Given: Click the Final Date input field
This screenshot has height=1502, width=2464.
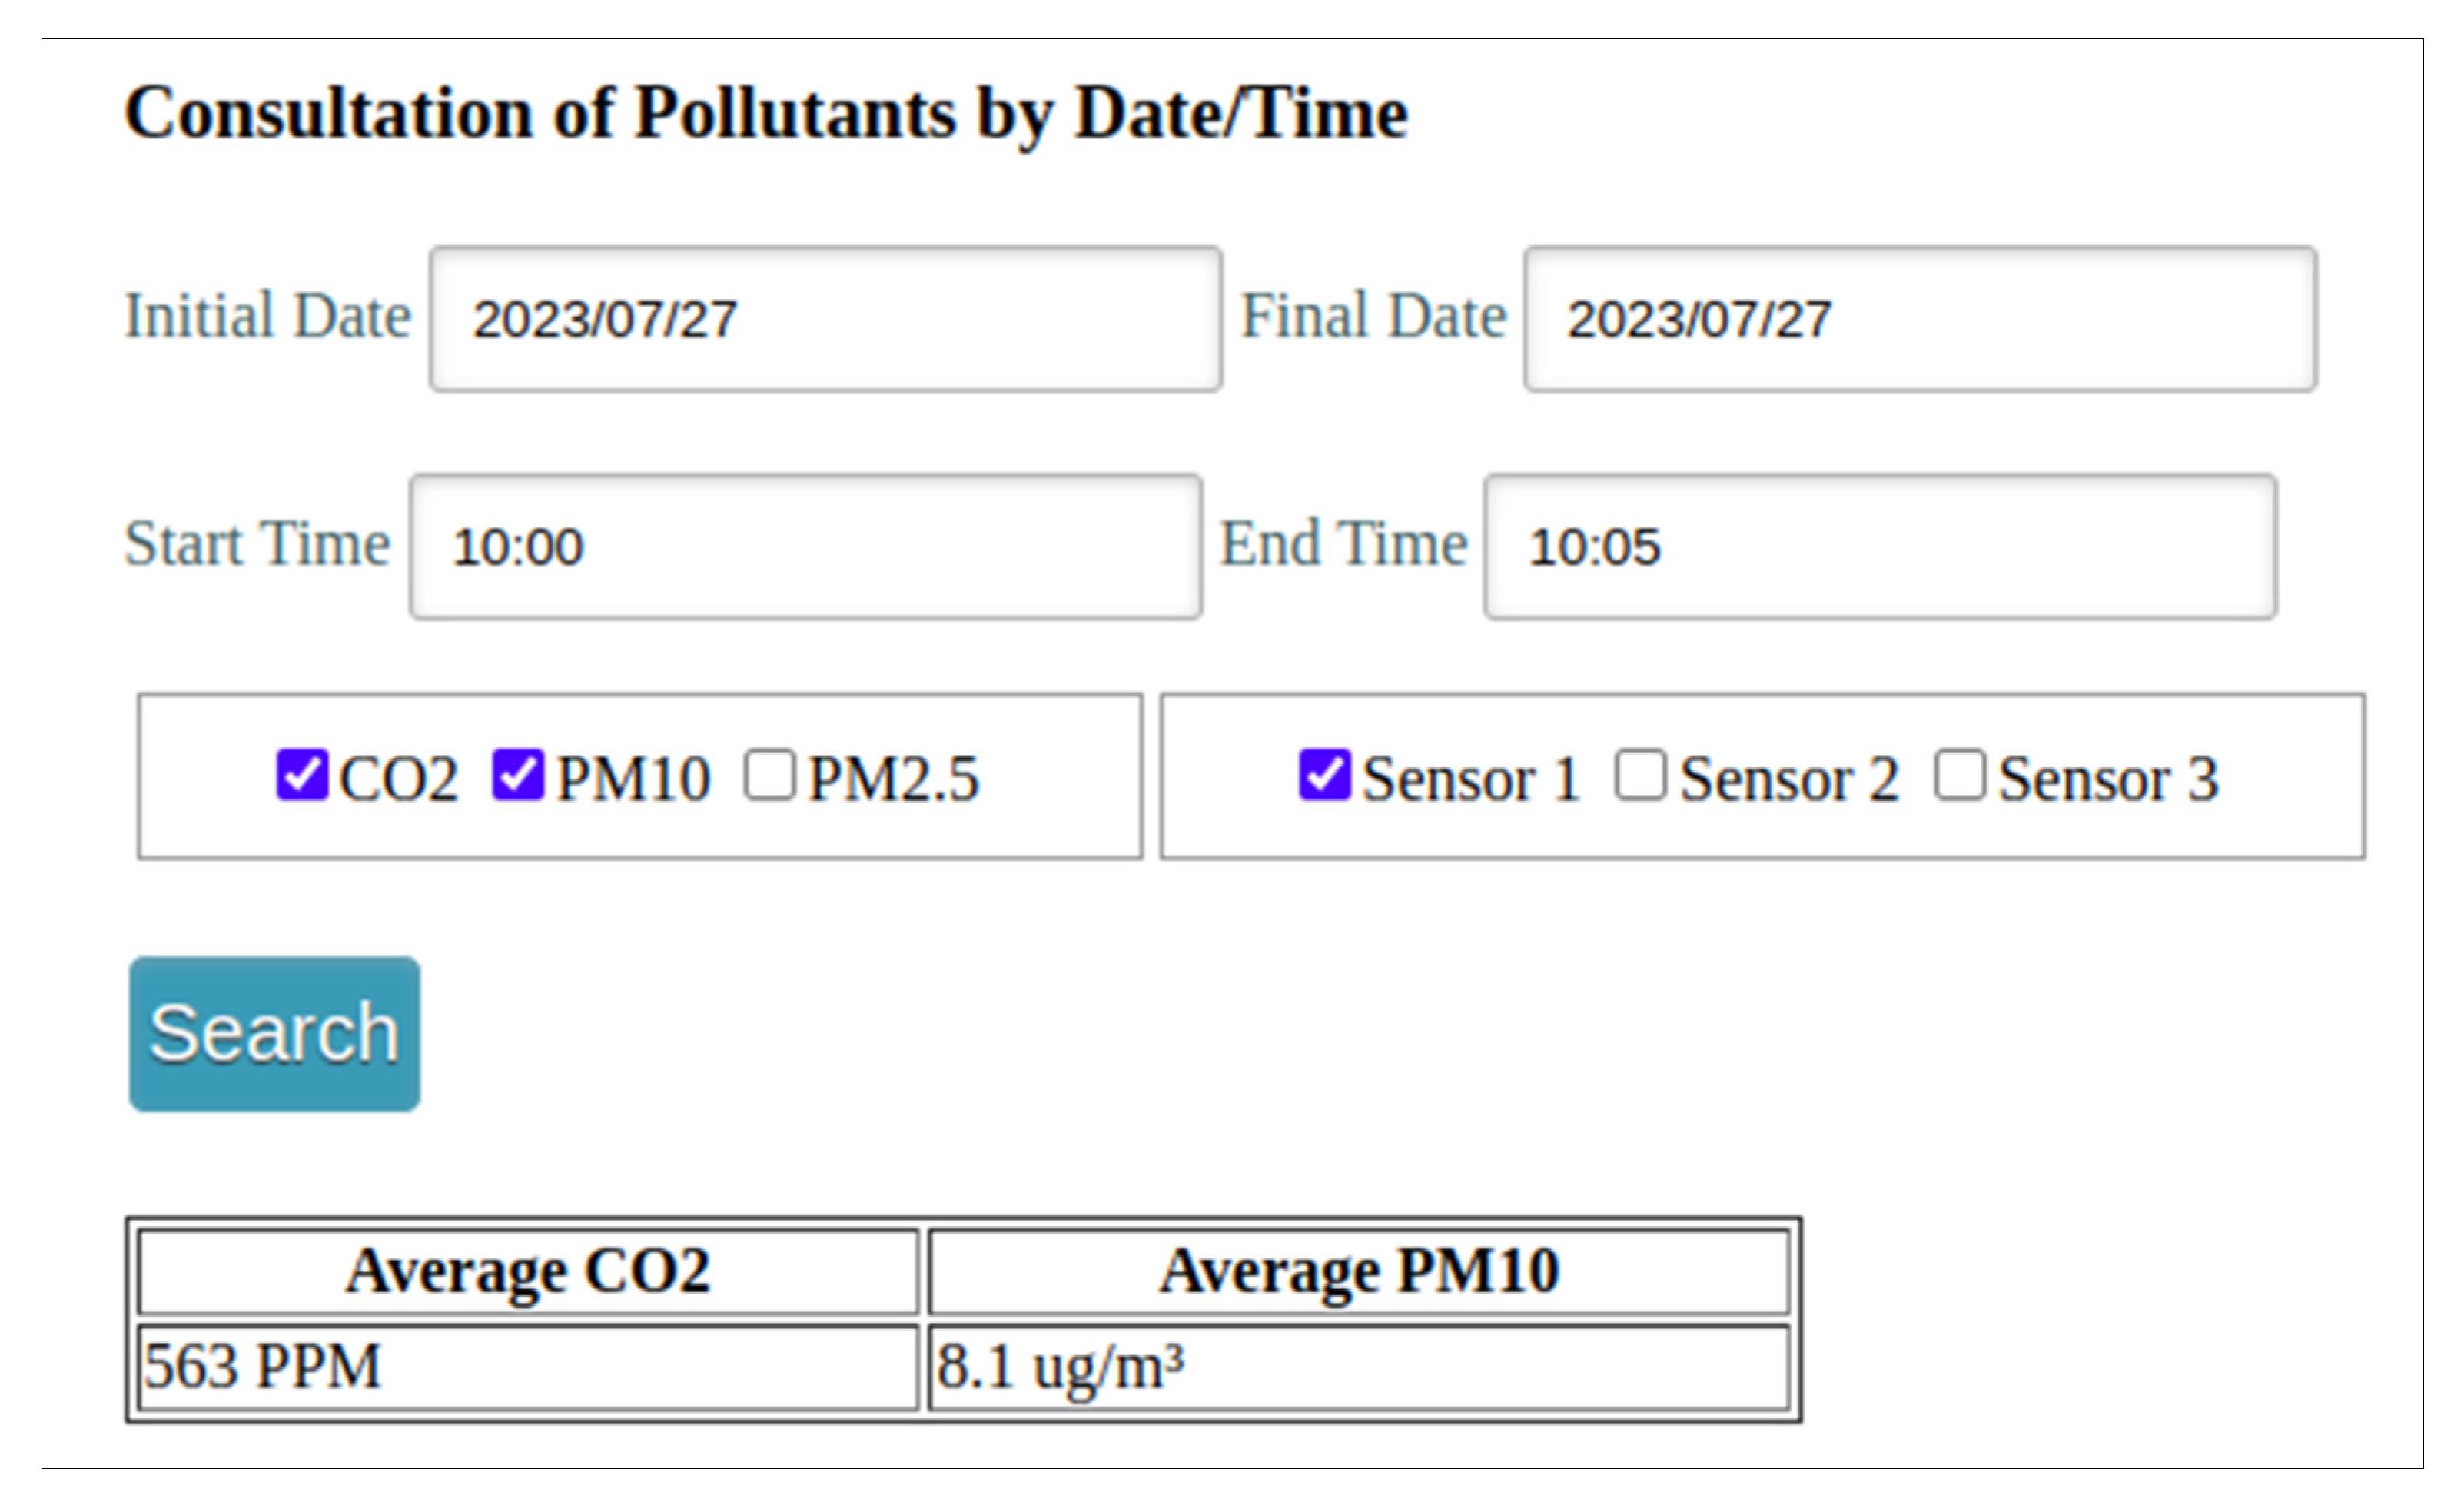Looking at the screenshot, I should tap(1919, 319).
